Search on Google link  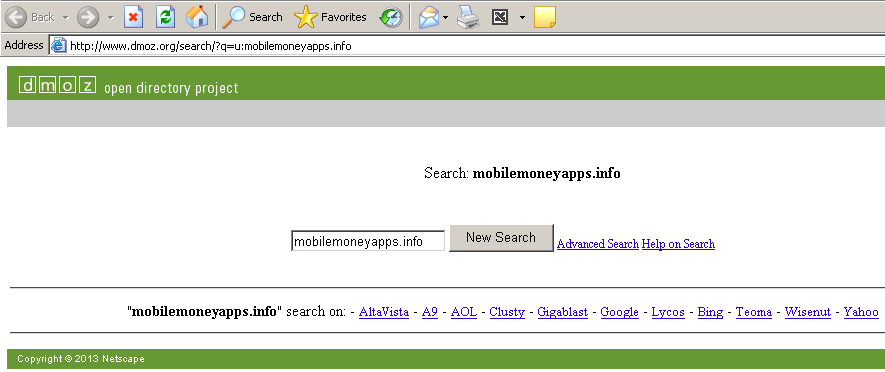pyautogui.click(x=619, y=312)
